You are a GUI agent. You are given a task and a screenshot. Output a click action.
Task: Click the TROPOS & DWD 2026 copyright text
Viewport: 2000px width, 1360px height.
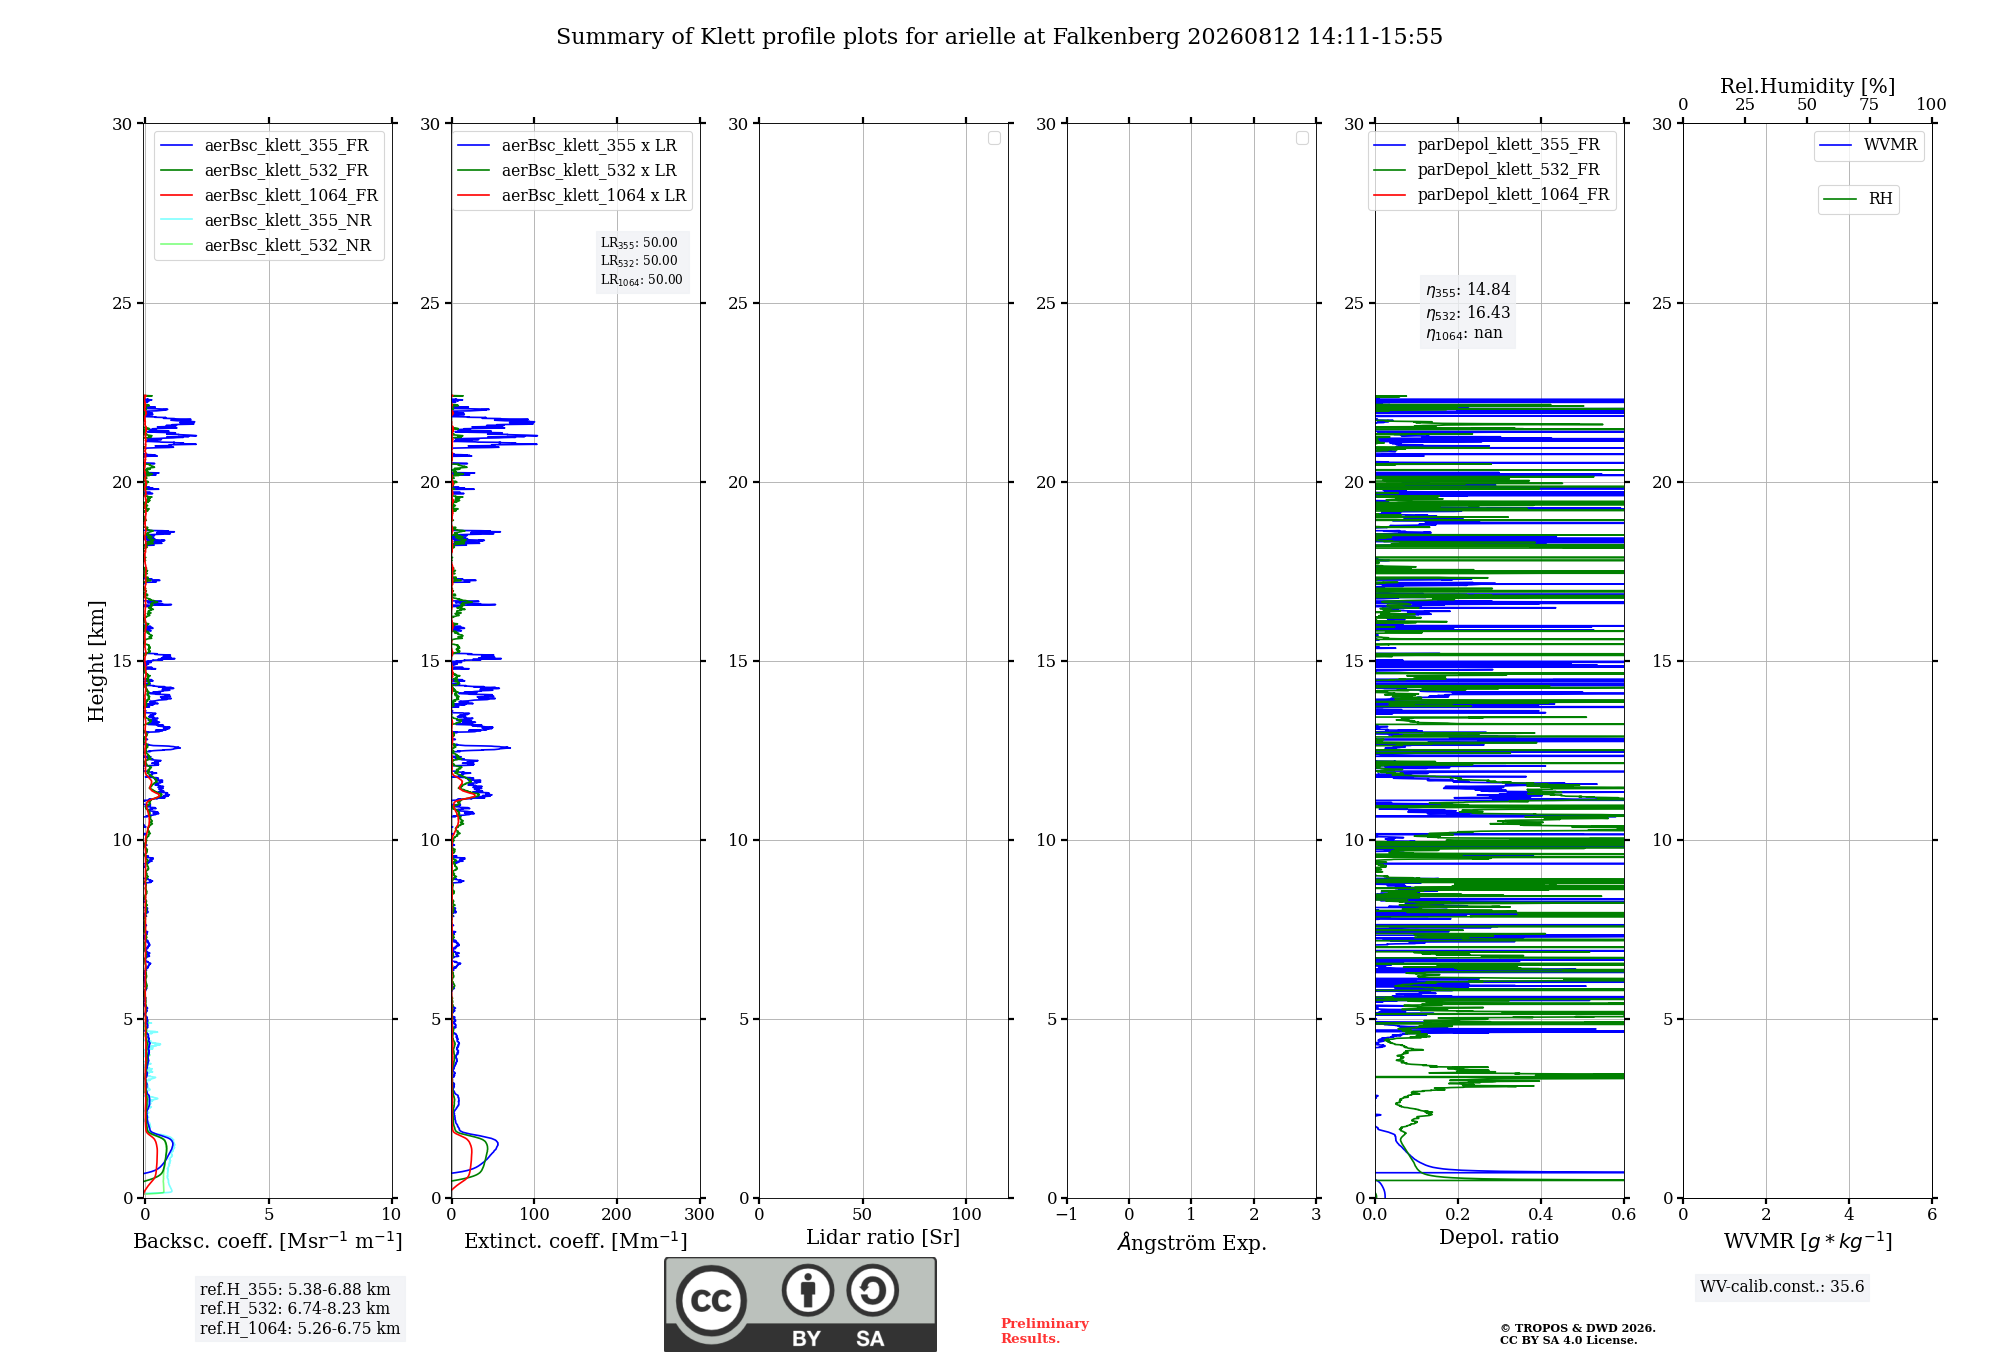1578,1328
